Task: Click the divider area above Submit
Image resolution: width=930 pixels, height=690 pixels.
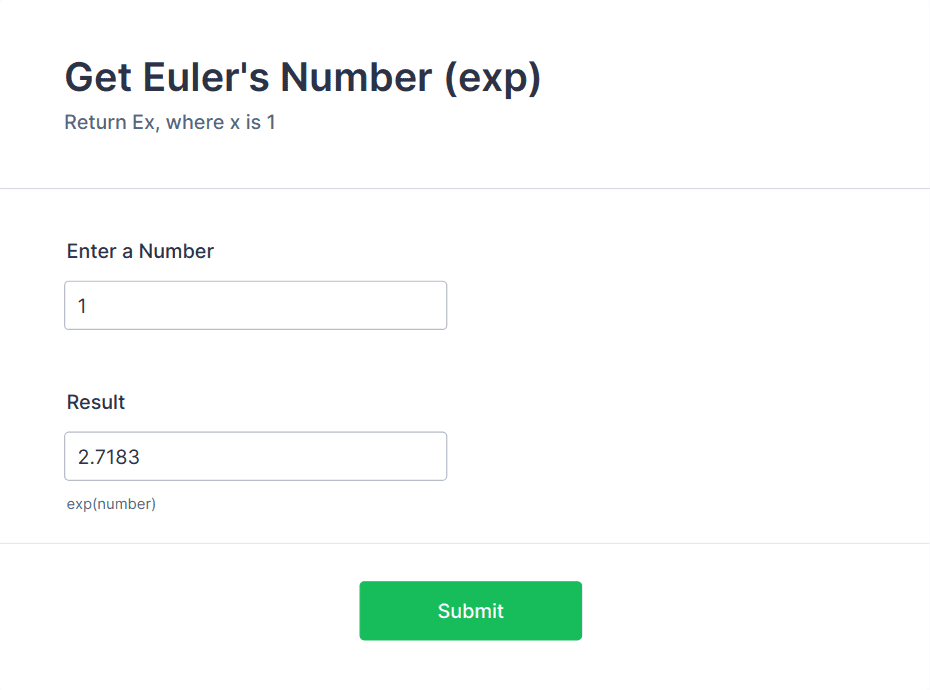Action: pos(465,545)
